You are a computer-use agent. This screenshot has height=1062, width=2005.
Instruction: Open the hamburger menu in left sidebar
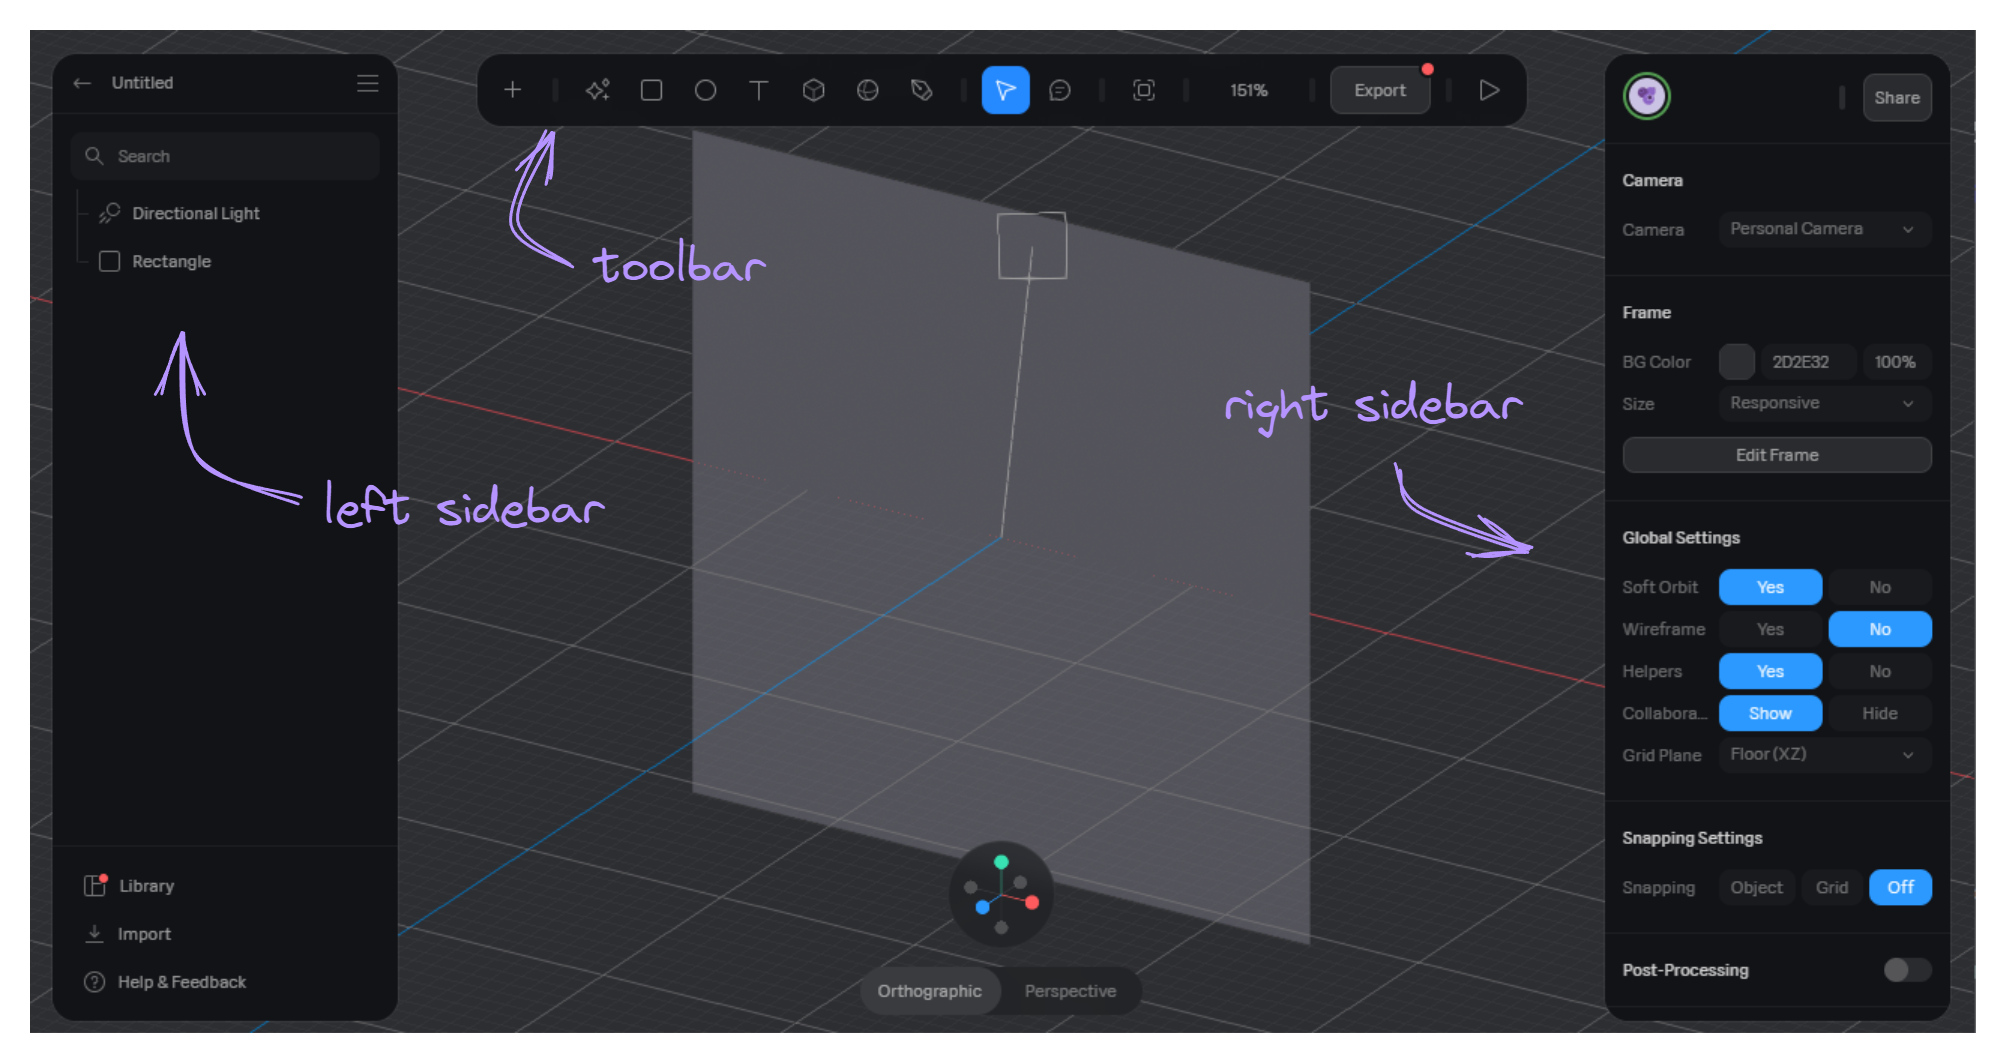(367, 83)
